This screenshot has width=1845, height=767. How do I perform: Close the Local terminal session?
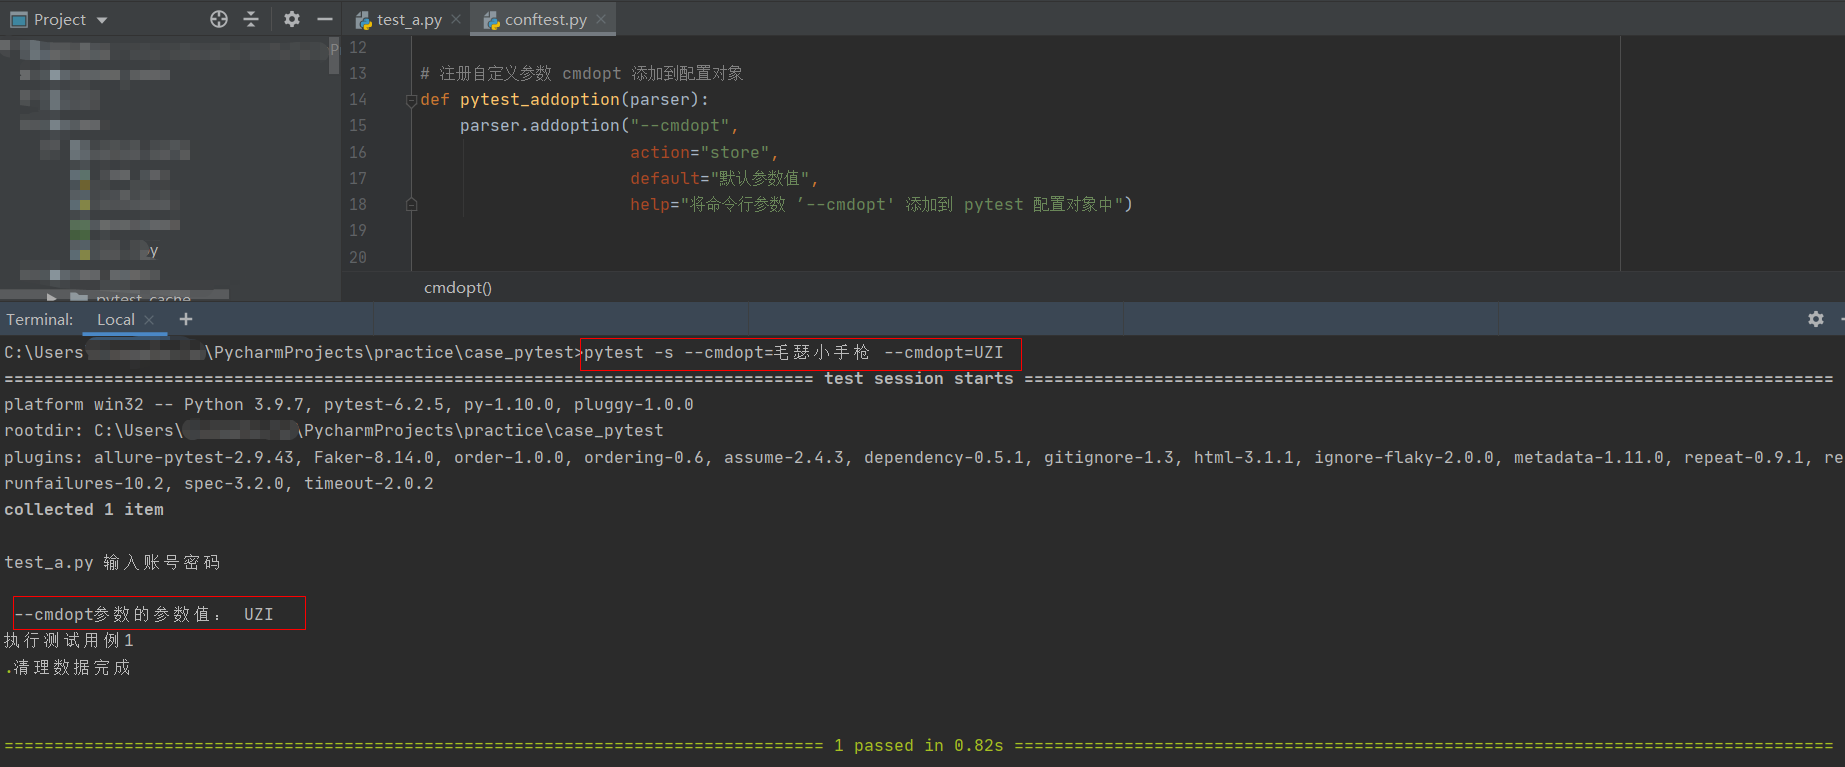point(150,320)
